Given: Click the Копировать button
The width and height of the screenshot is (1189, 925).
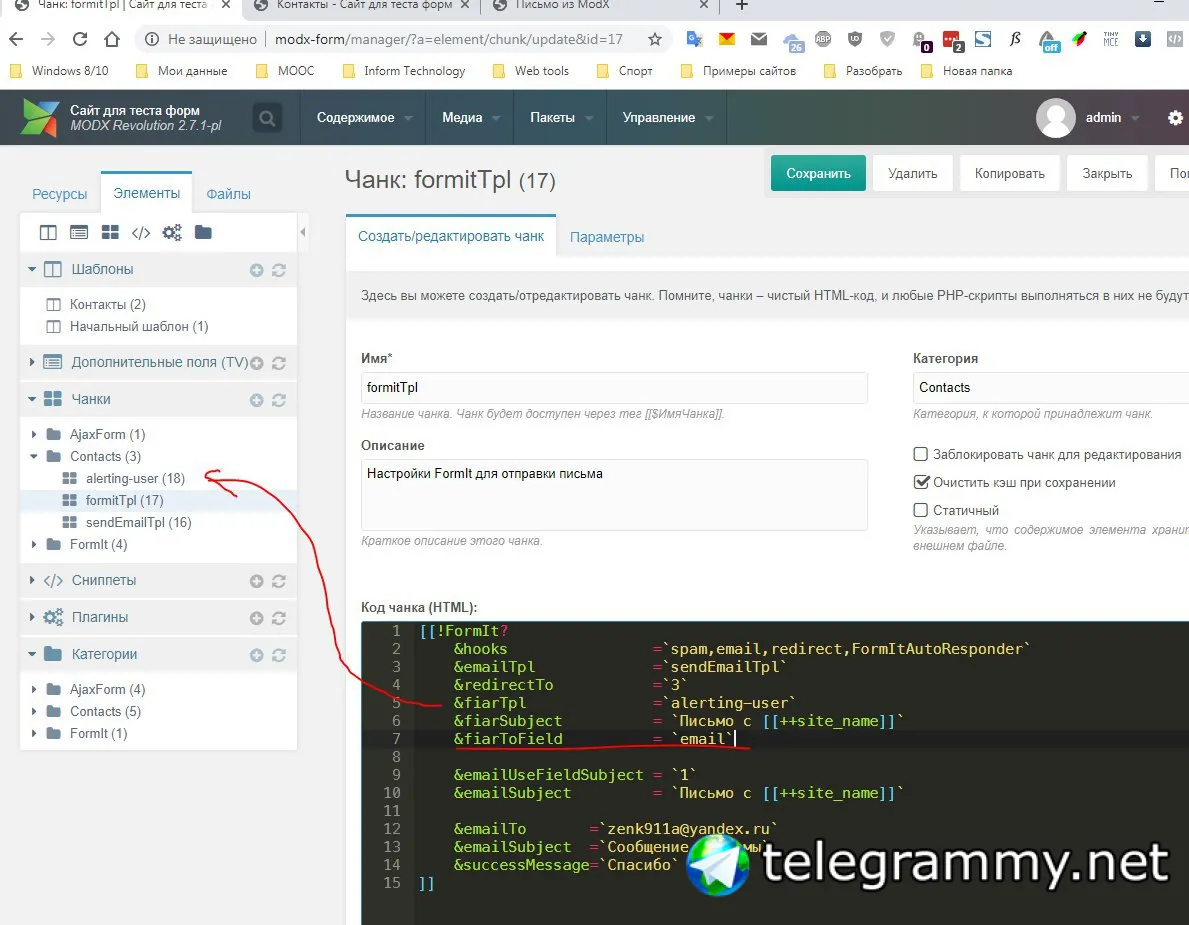Looking at the screenshot, I should pos(1009,174).
